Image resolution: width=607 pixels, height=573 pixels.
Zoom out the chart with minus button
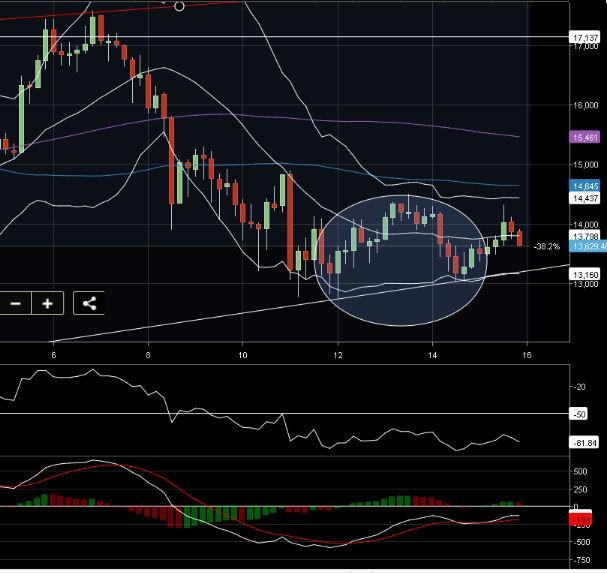(15, 303)
